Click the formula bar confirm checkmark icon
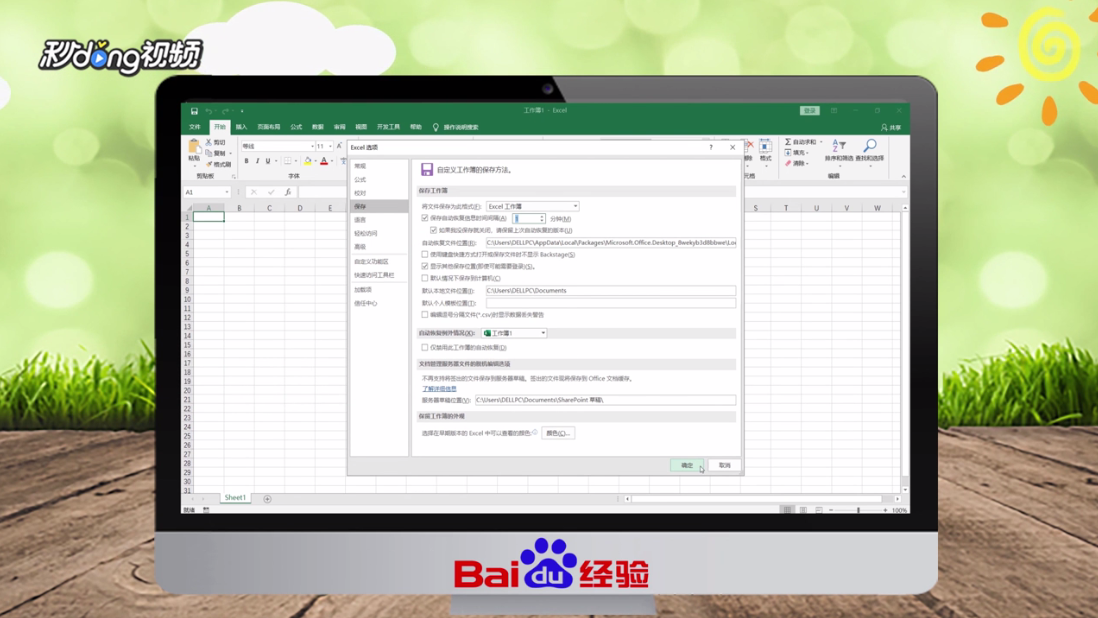 [x=271, y=192]
